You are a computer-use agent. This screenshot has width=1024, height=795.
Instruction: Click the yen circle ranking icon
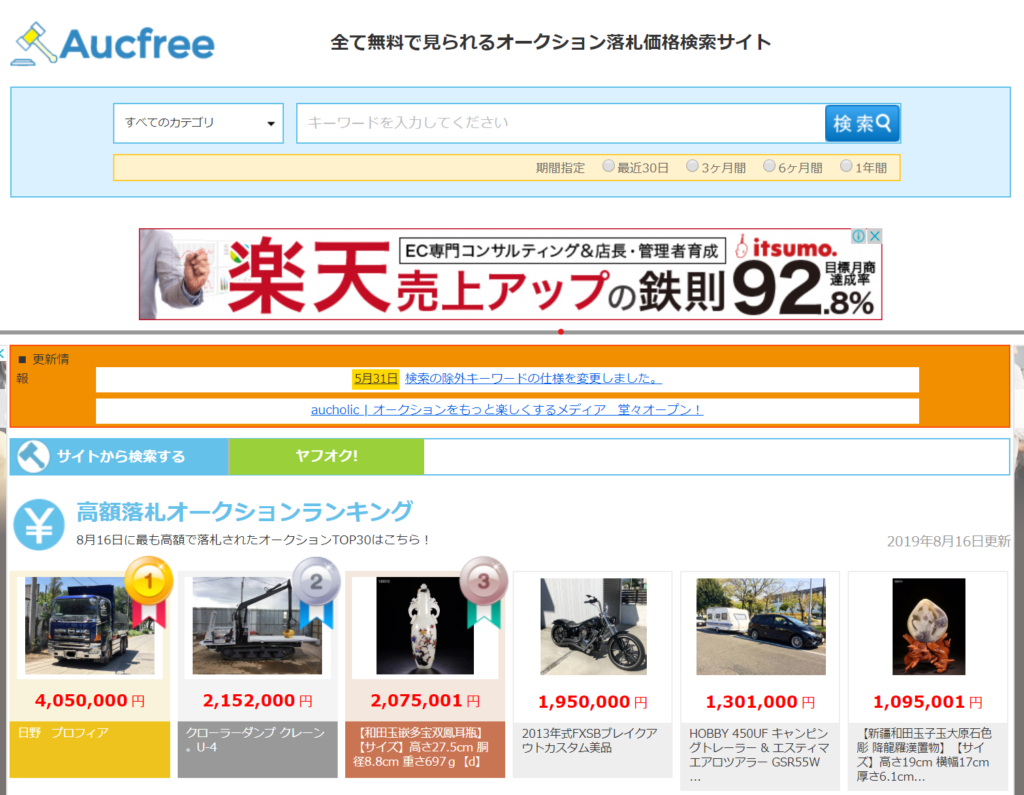[39, 525]
